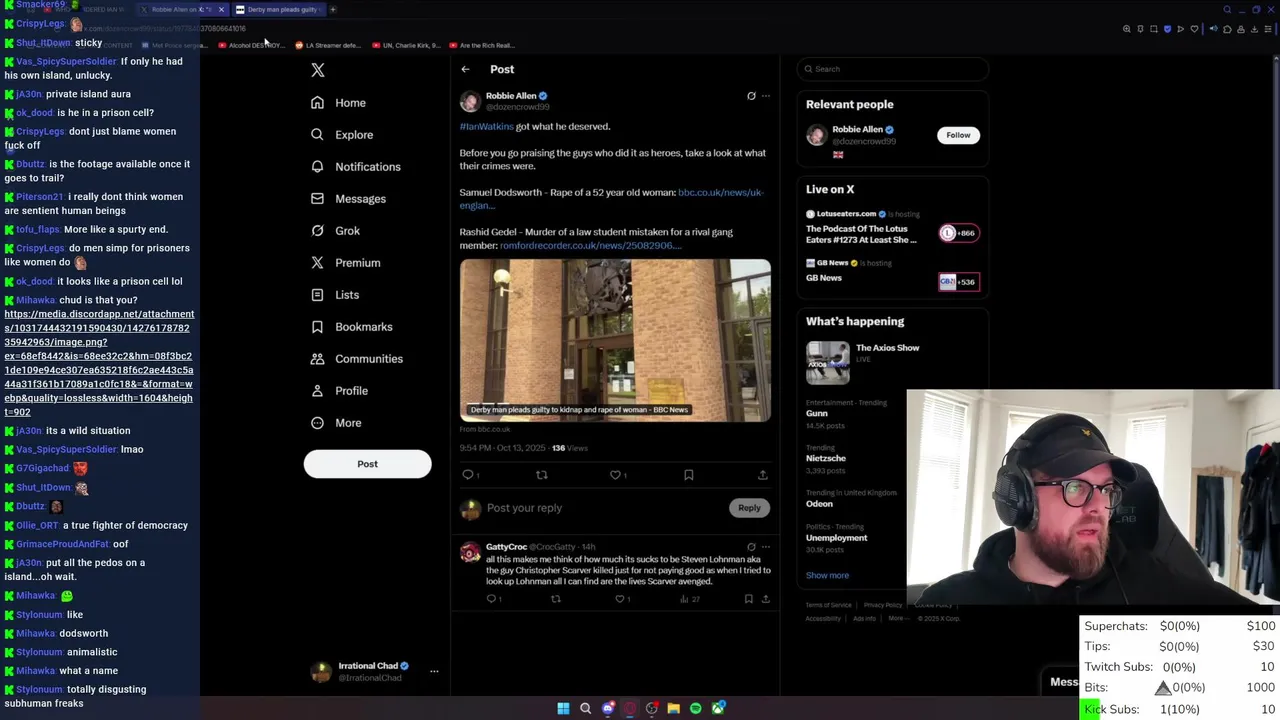
Task: Click the taskbar Search icon
Action: (x=586, y=709)
